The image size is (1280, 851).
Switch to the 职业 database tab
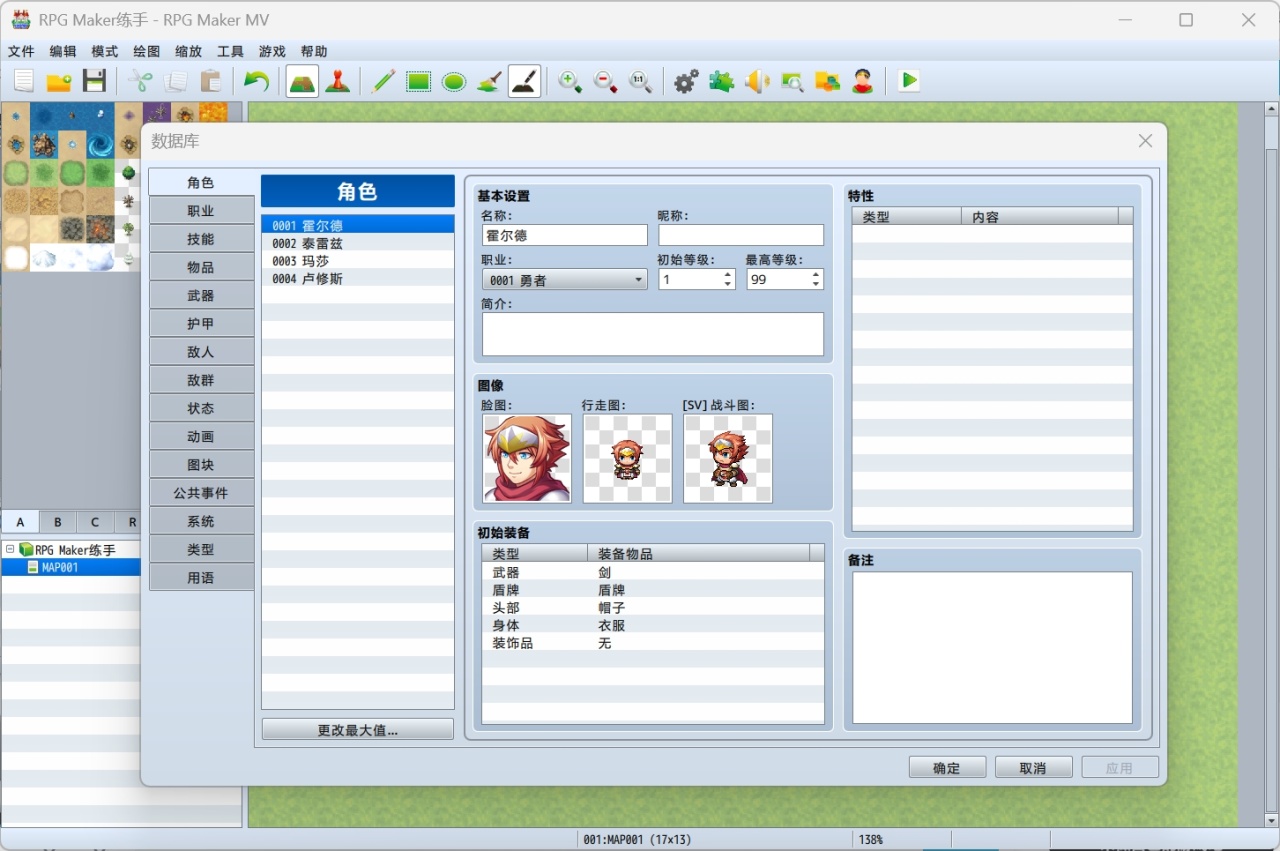point(201,211)
